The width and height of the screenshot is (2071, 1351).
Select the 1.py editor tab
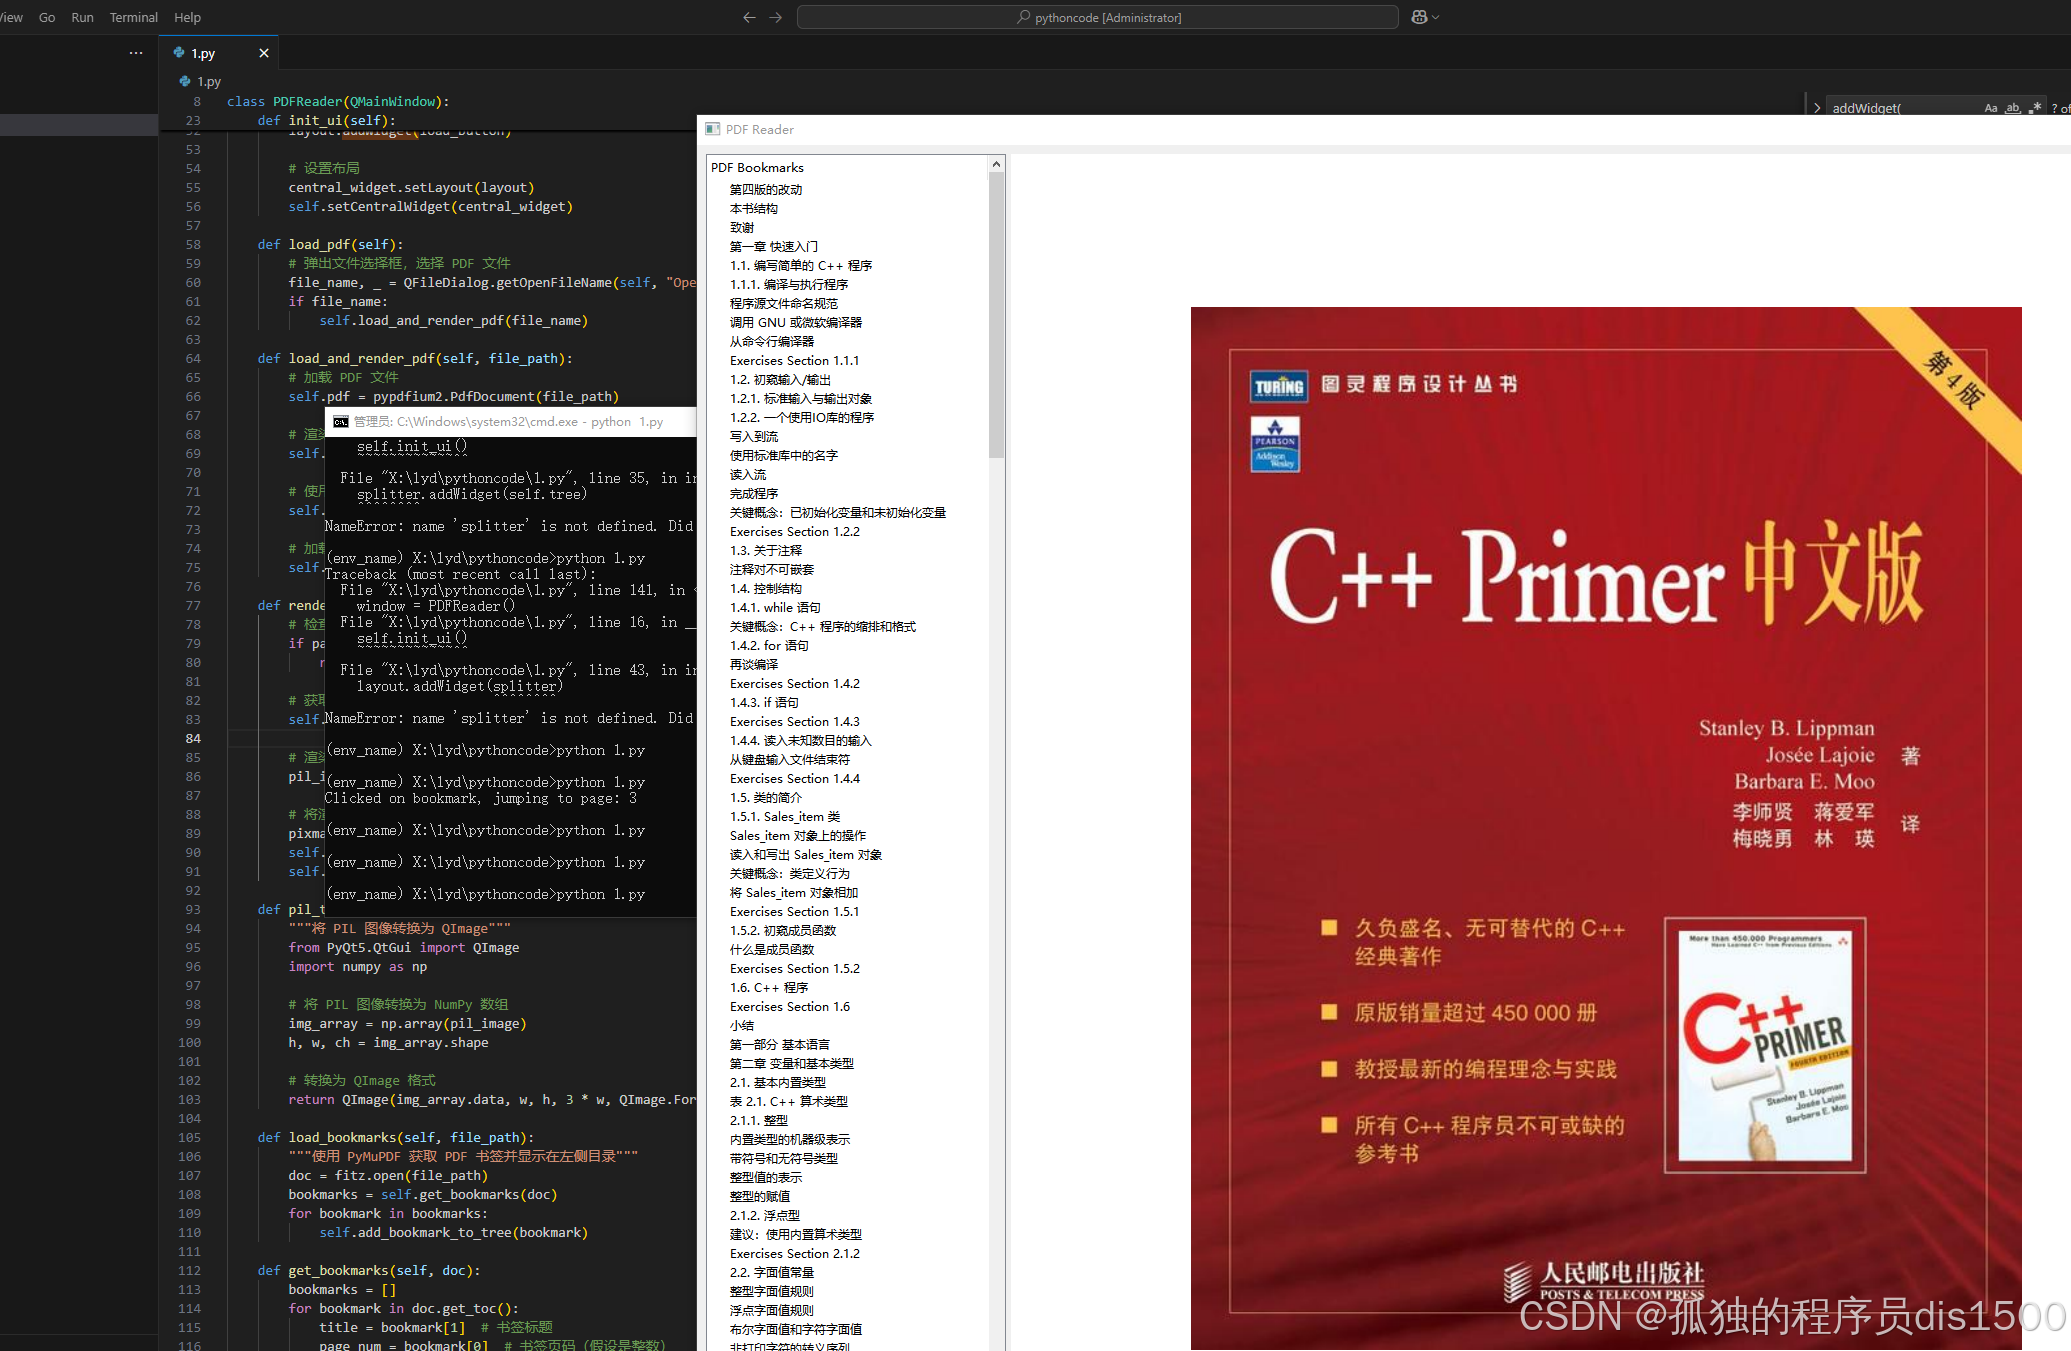click(x=205, y=53)
